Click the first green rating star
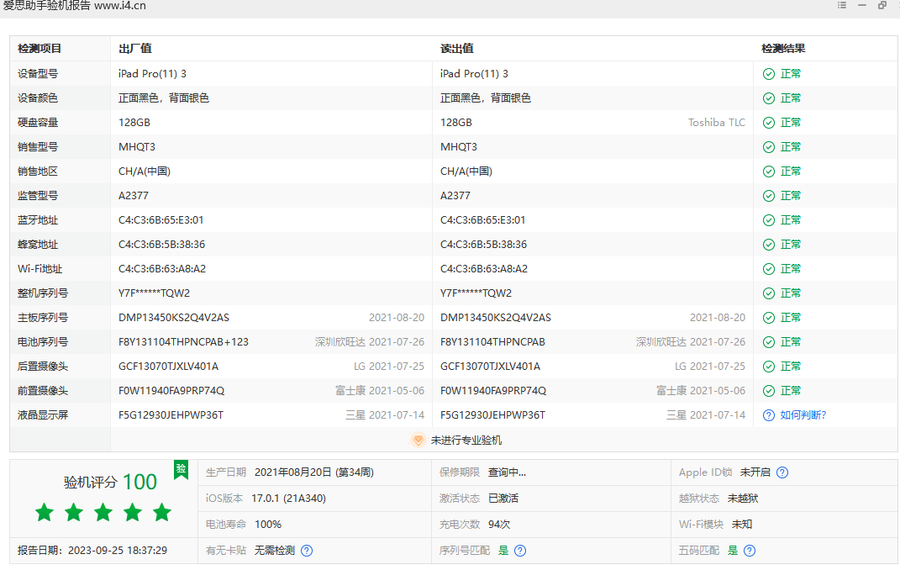The height and width of the screenshot is (570, 900). (44, 513)
